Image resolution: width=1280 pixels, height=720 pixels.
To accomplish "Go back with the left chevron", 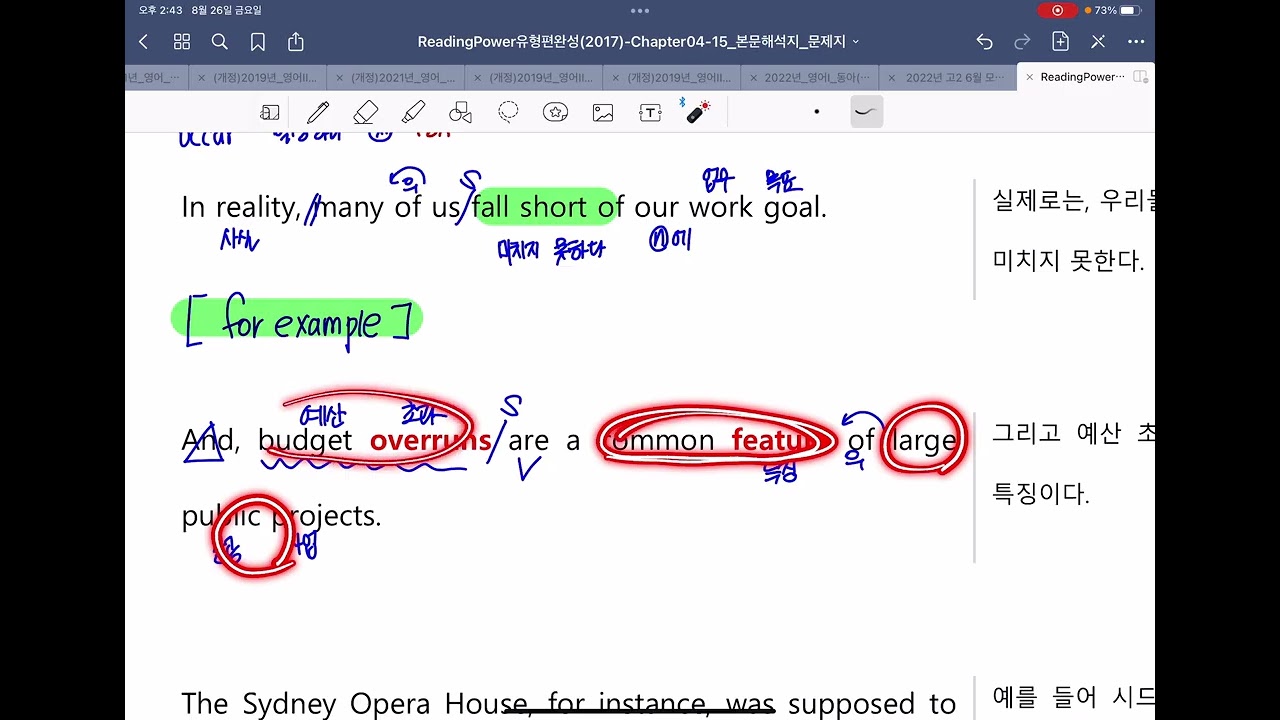I will (x=143, y=42).
